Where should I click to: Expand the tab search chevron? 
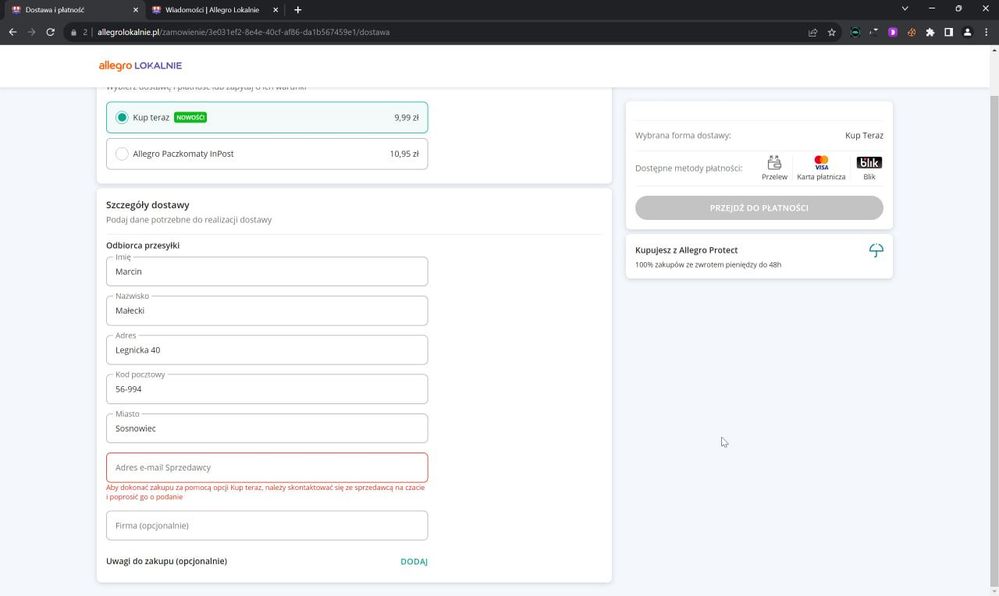[x=904, y=9]
